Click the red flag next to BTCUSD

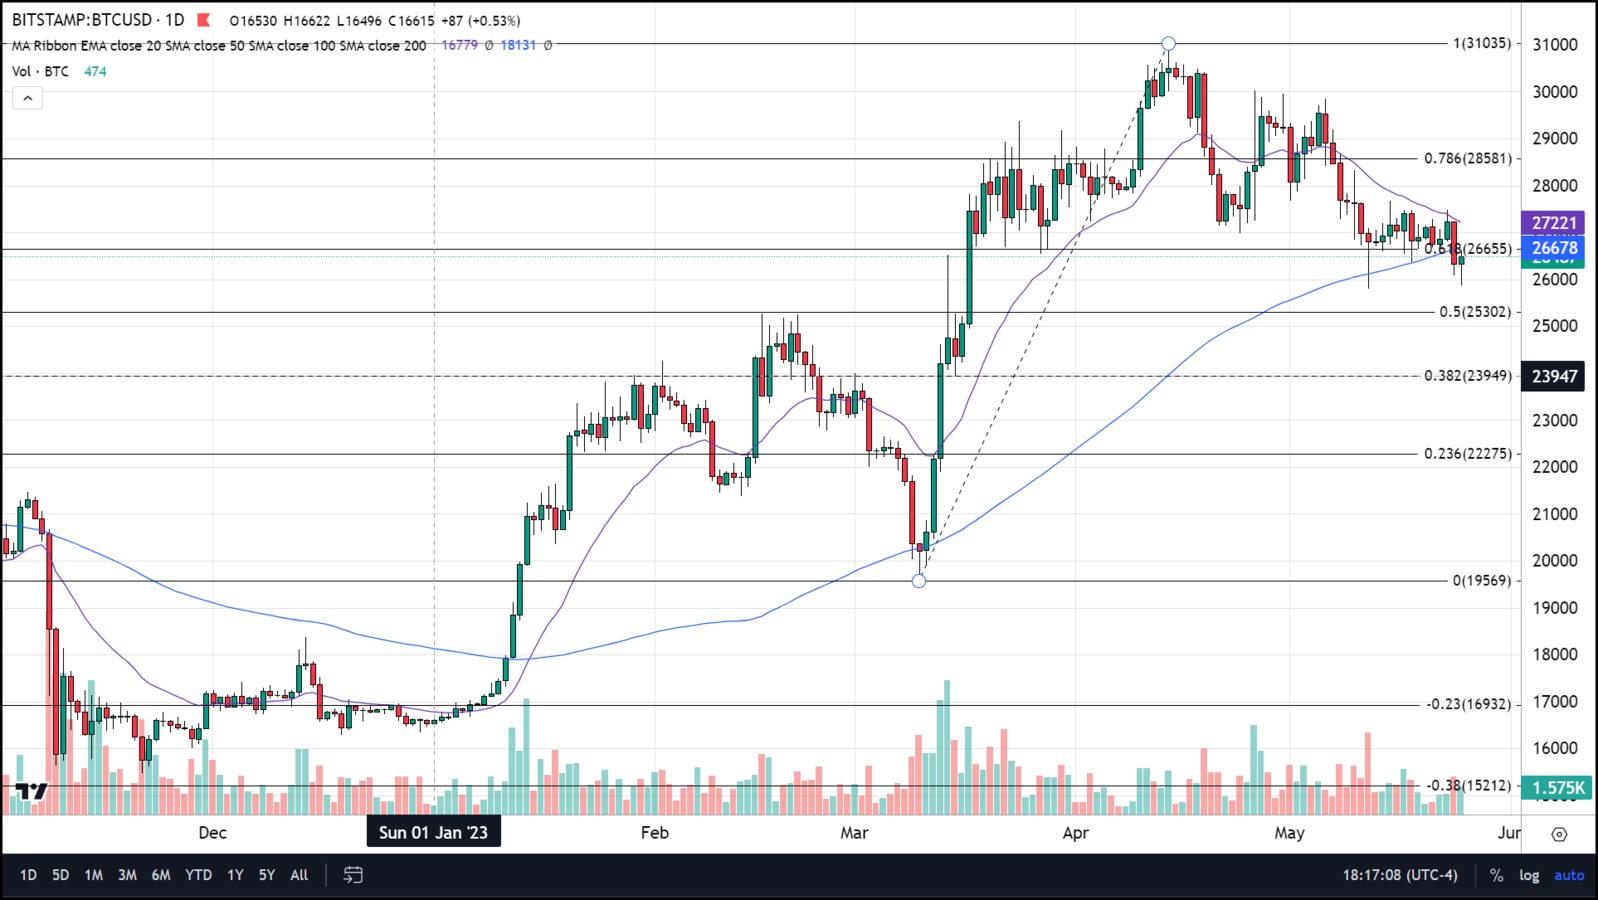click(204, 20)
